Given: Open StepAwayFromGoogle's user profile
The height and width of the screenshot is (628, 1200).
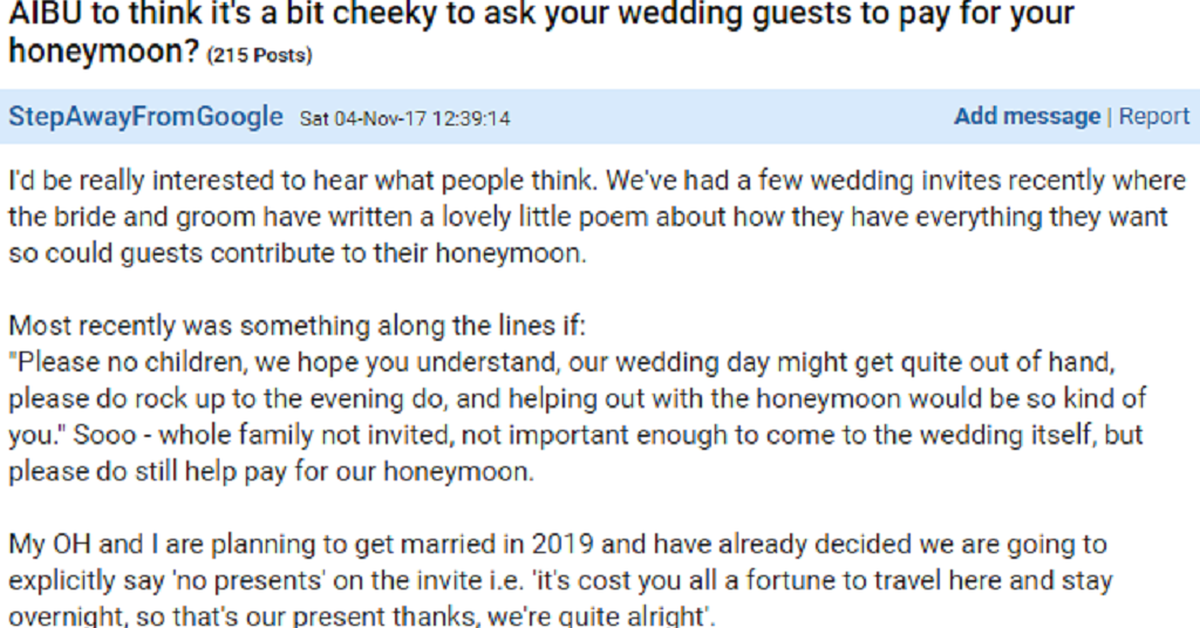Looking at the screenshot, I should 146,117.
